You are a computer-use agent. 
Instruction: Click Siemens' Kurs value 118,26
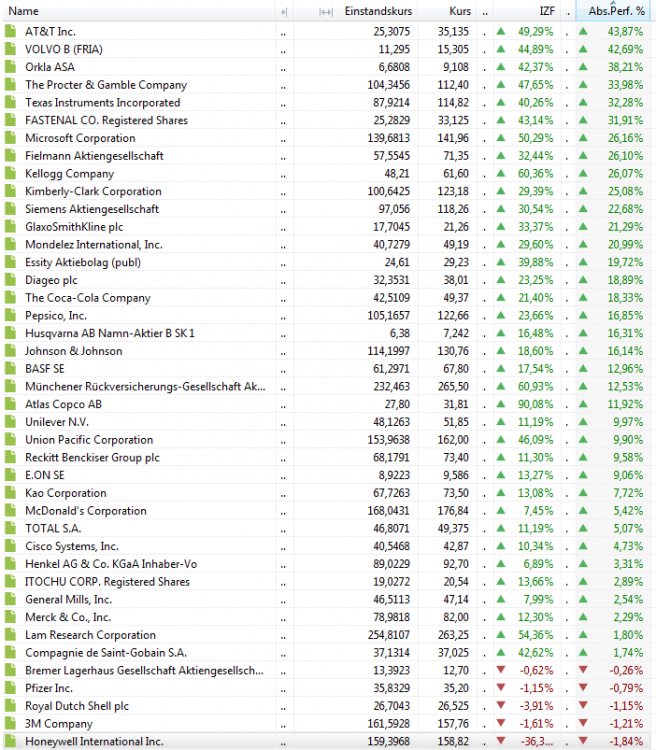453,209
